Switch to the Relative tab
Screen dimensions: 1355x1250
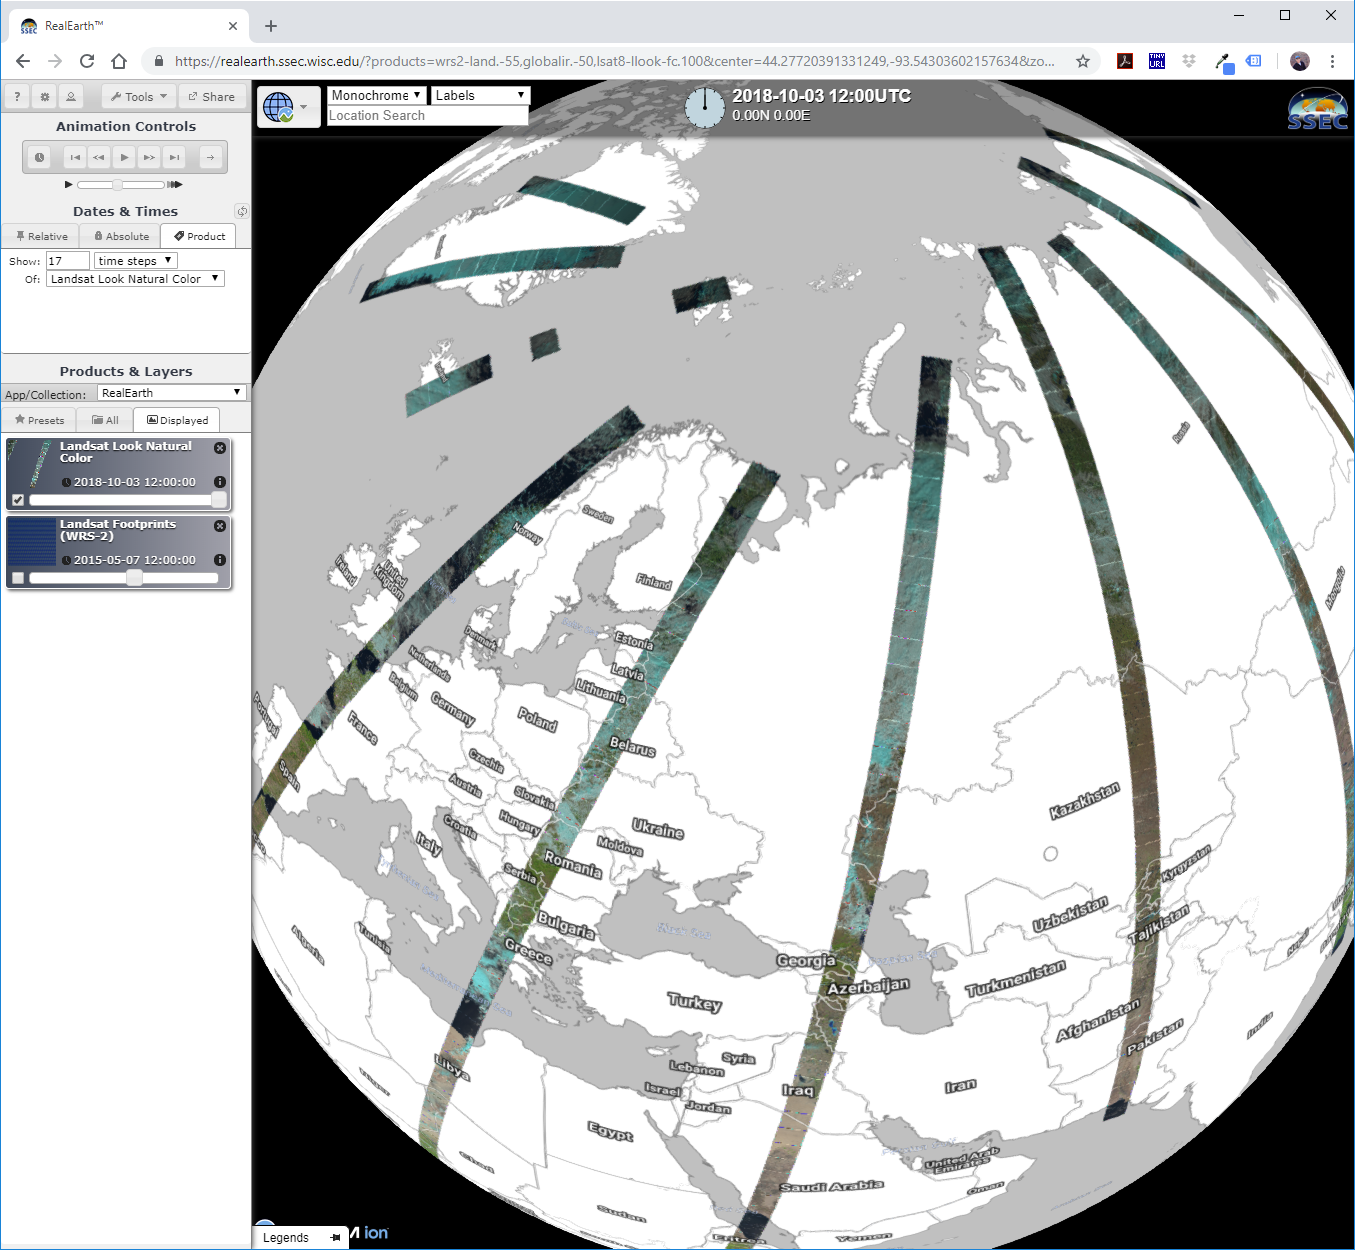(41, 236)
